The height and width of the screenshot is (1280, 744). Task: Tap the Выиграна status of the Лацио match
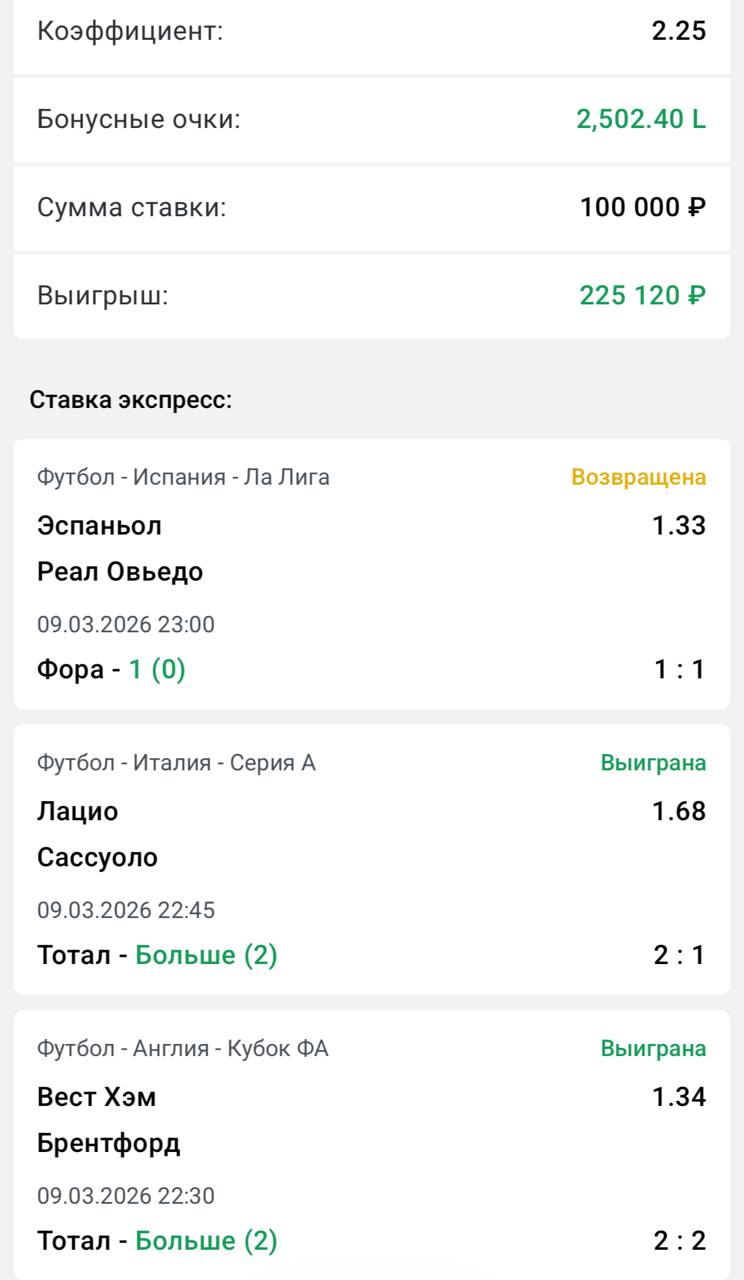[653, 763]
